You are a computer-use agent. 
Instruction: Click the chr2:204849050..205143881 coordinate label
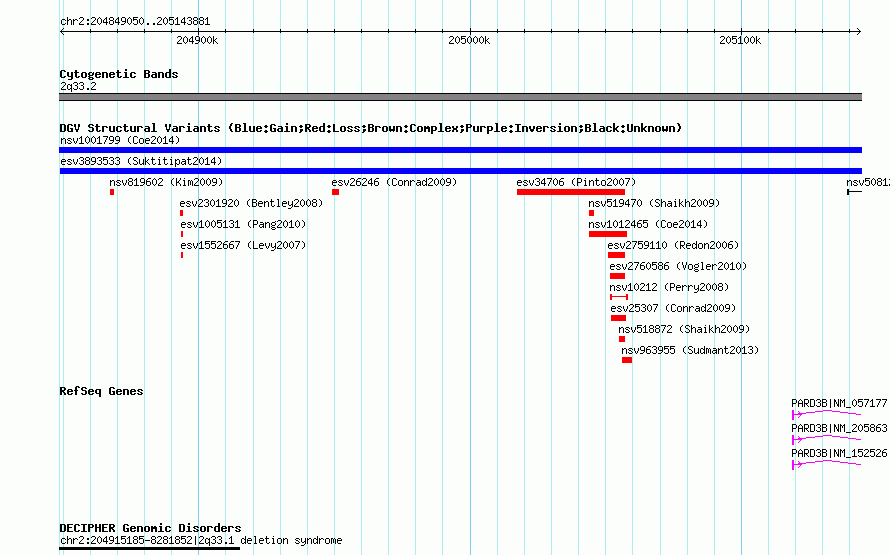pos(135,22)
